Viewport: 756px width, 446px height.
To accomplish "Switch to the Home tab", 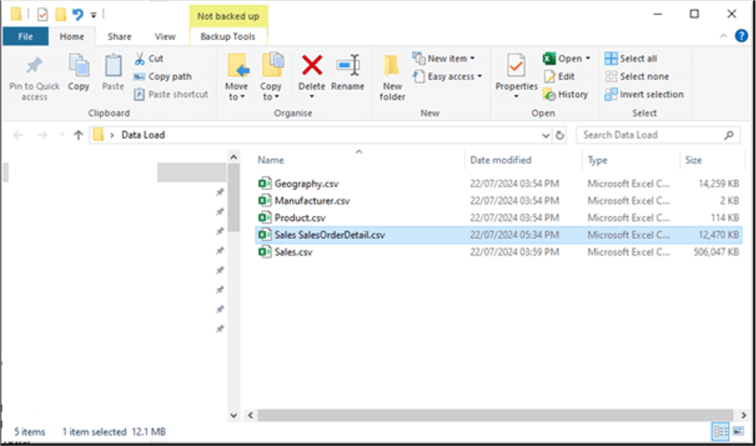I will tap(72, 37).
